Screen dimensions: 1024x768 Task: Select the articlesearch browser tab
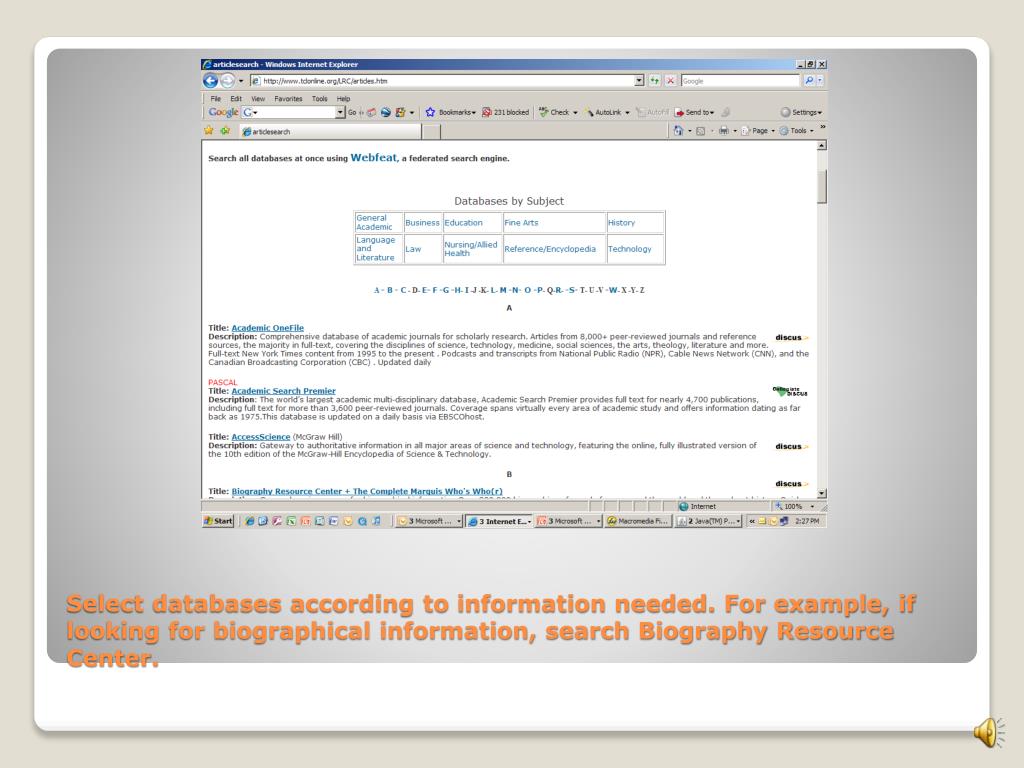[x=330, y=131]
